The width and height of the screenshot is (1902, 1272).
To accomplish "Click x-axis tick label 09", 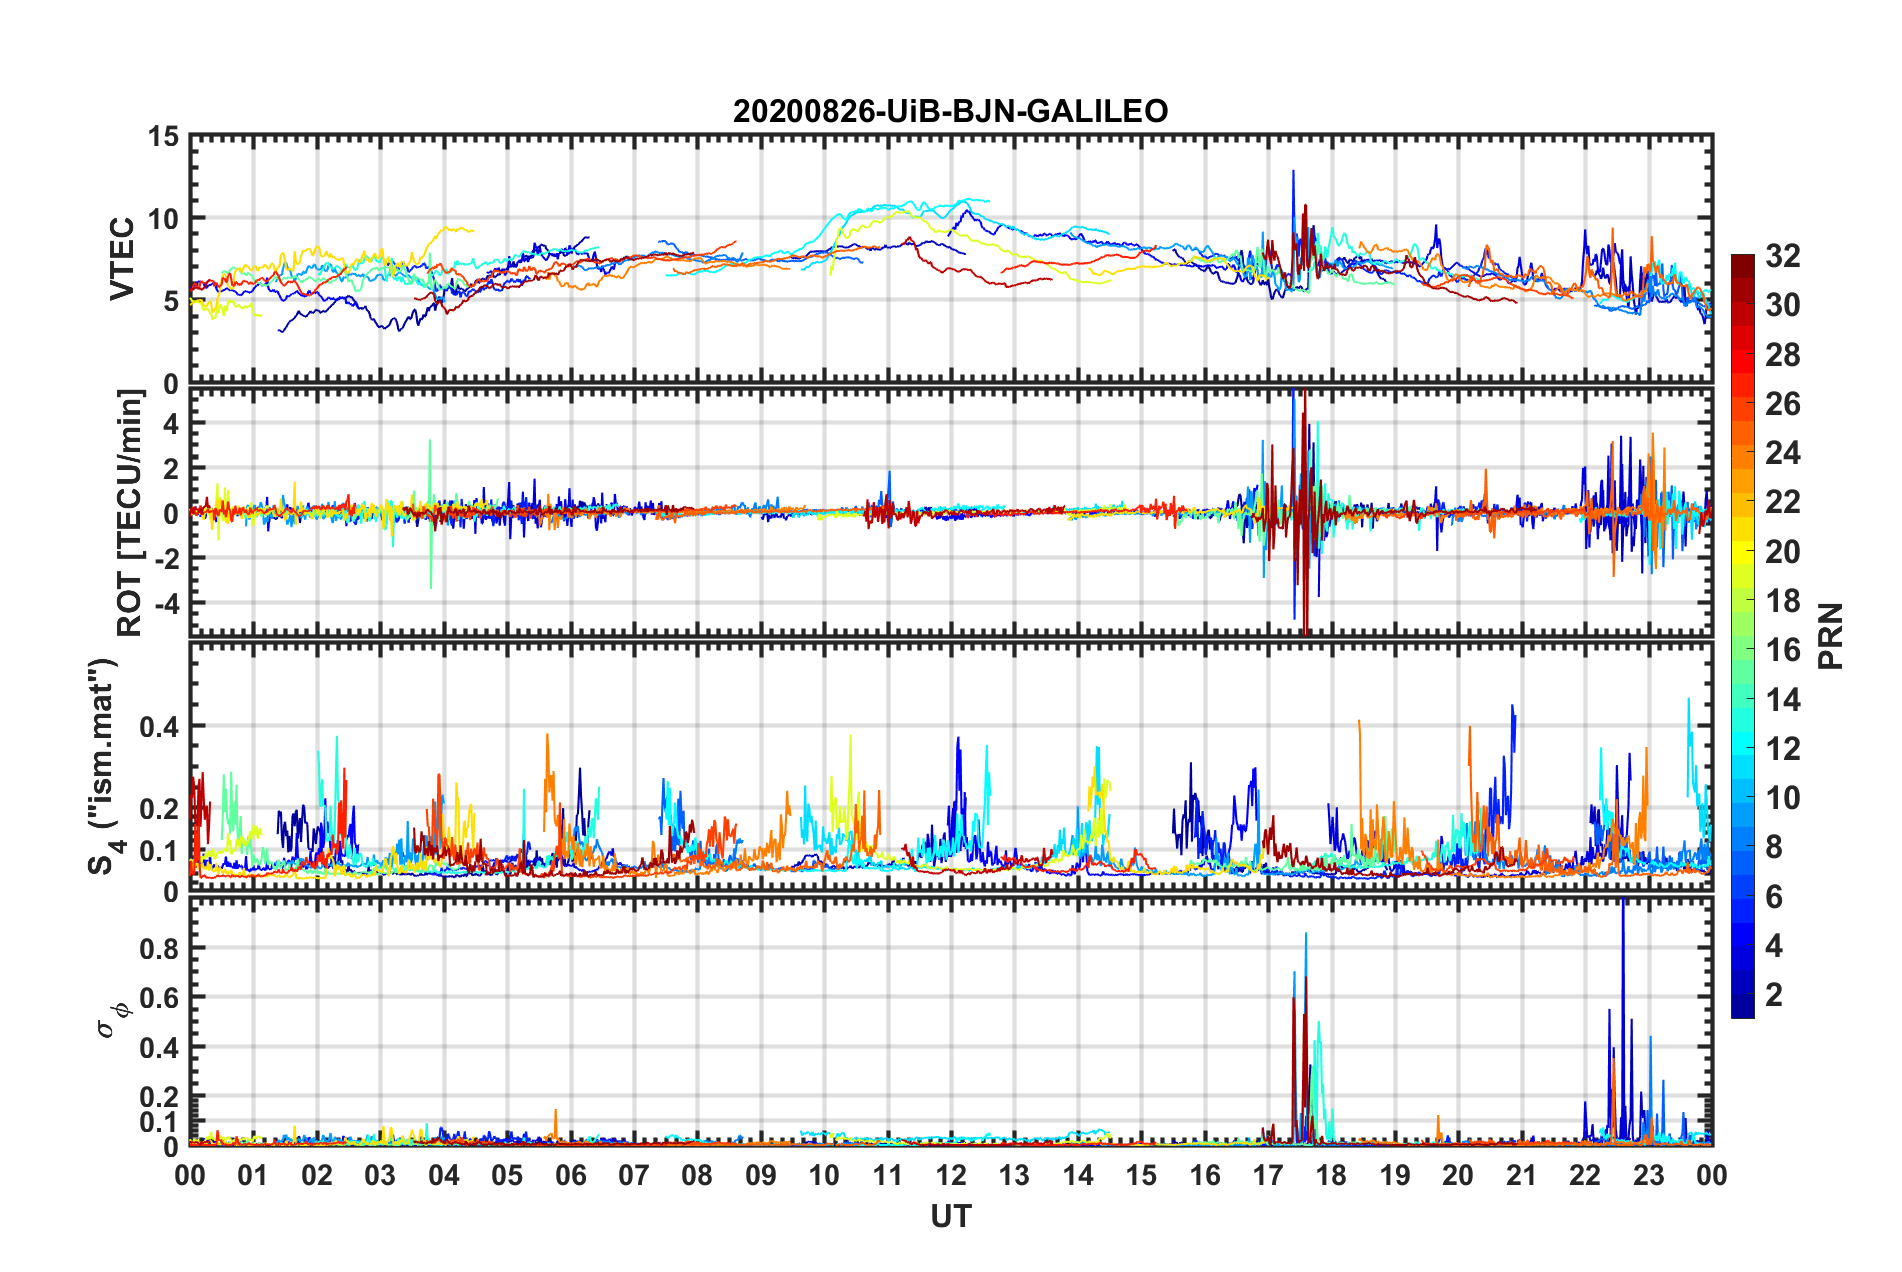I will coord(760,1175).
